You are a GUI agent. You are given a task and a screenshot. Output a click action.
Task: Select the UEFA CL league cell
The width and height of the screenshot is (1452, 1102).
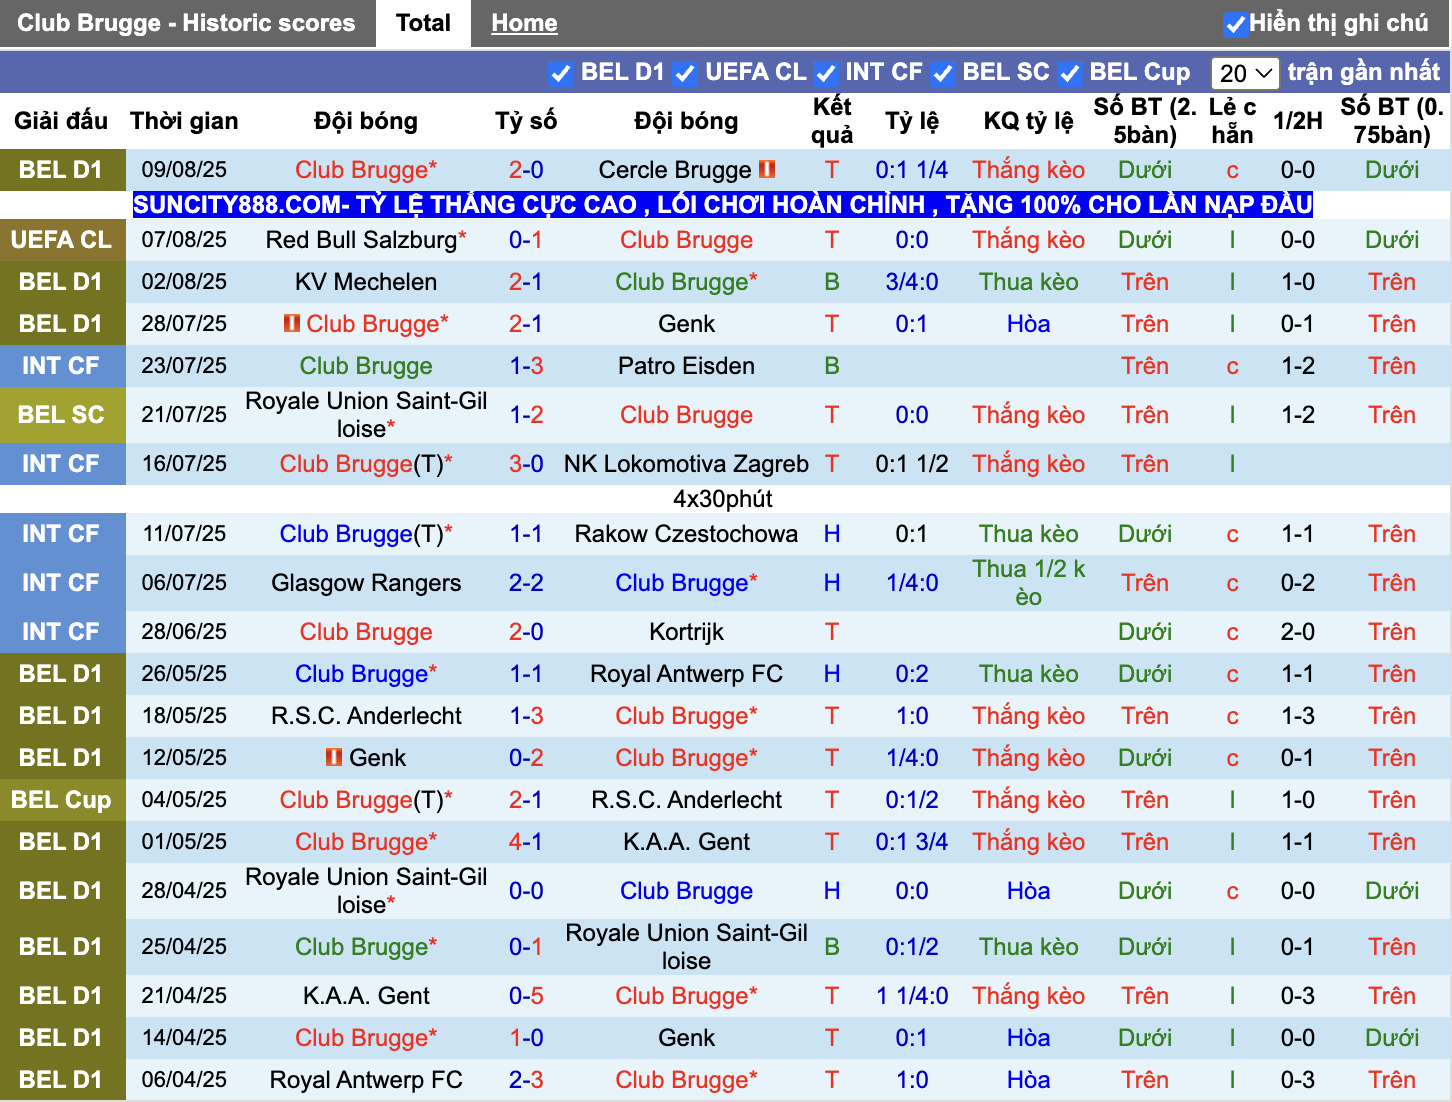pos(62,240)
